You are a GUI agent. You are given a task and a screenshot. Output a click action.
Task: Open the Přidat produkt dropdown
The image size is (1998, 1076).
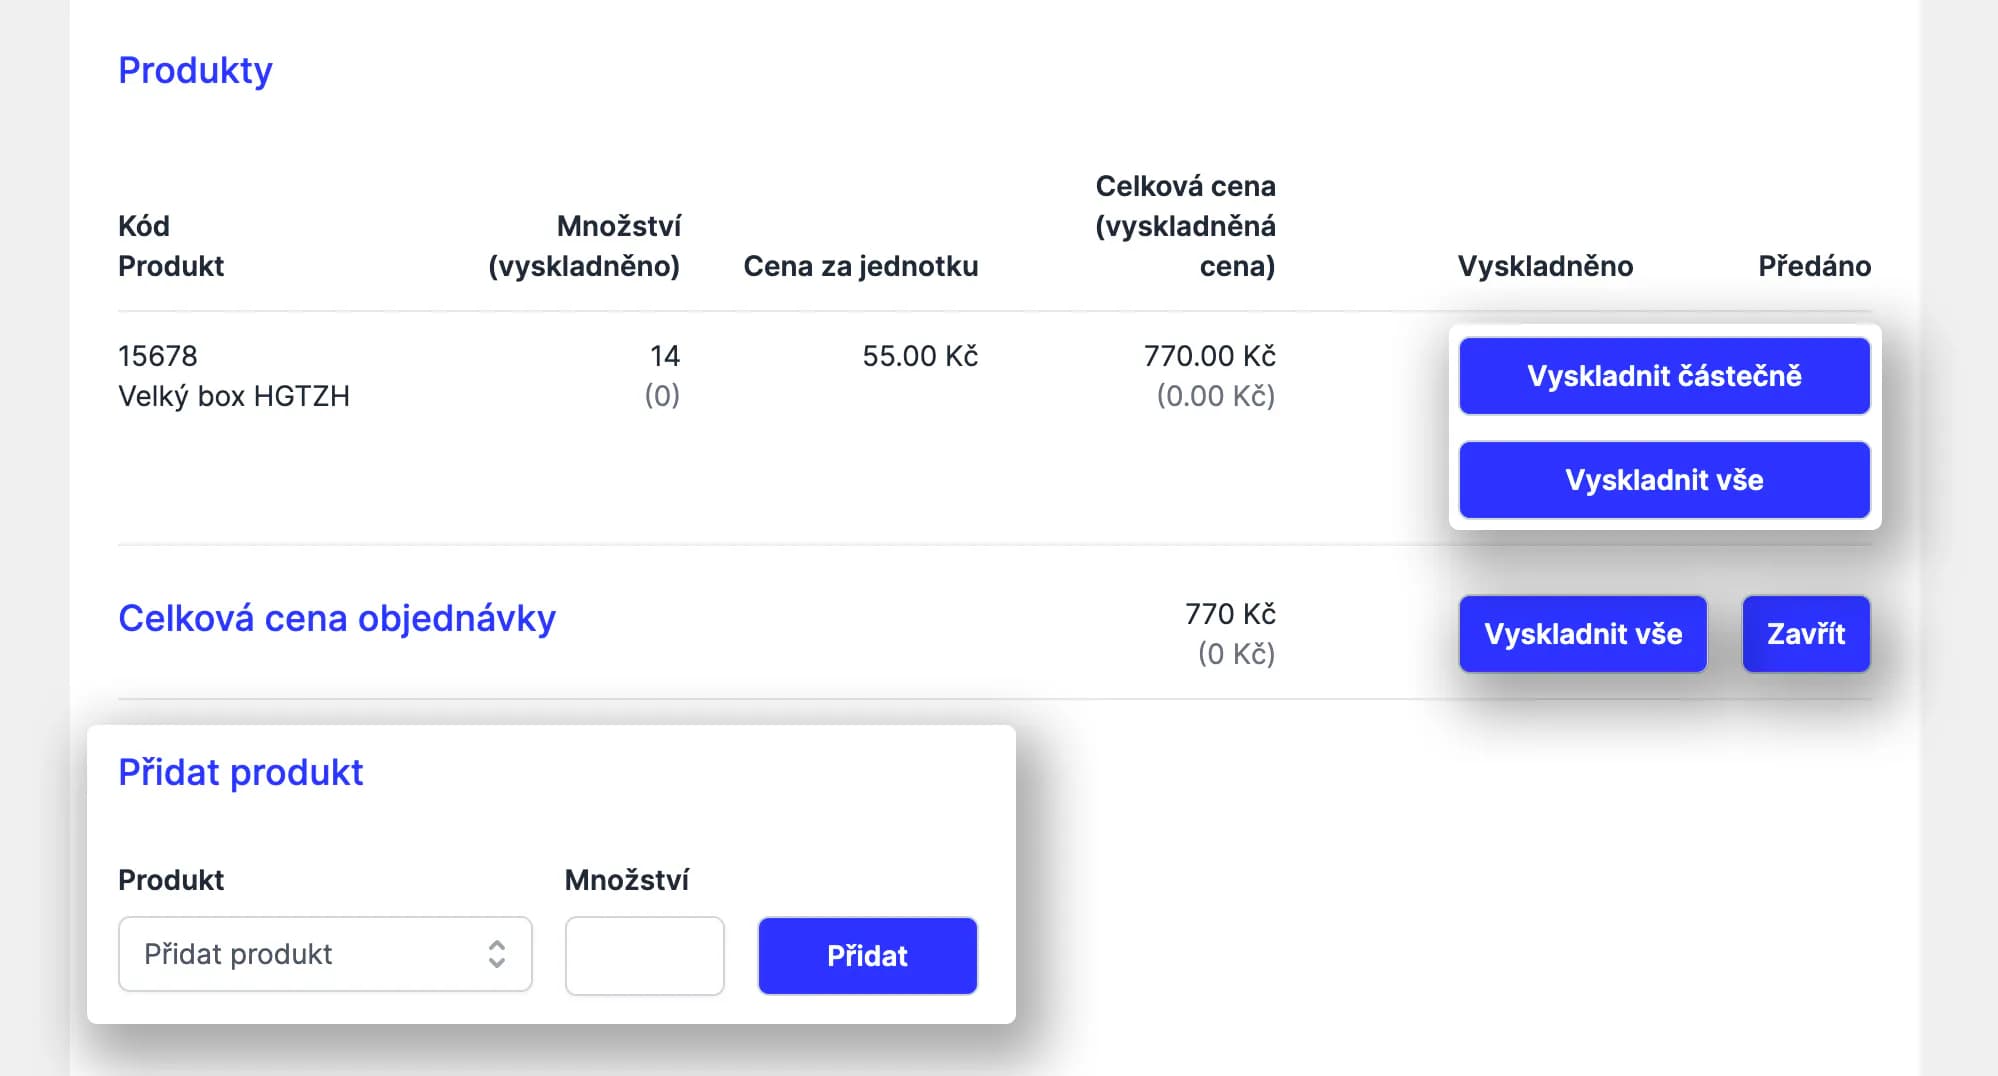324,954
